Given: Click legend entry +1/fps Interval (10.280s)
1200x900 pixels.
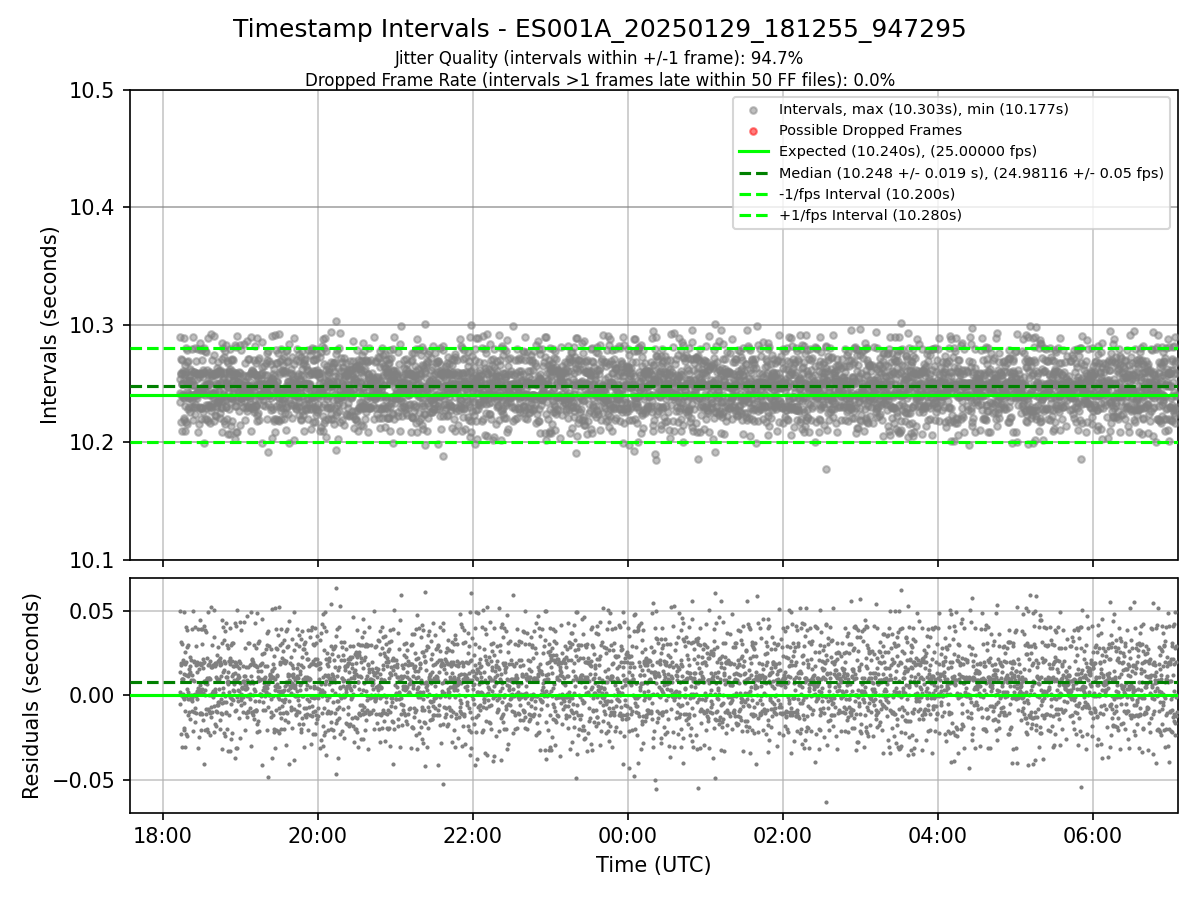Looking at the screenshot, I should tap(868, 215).
